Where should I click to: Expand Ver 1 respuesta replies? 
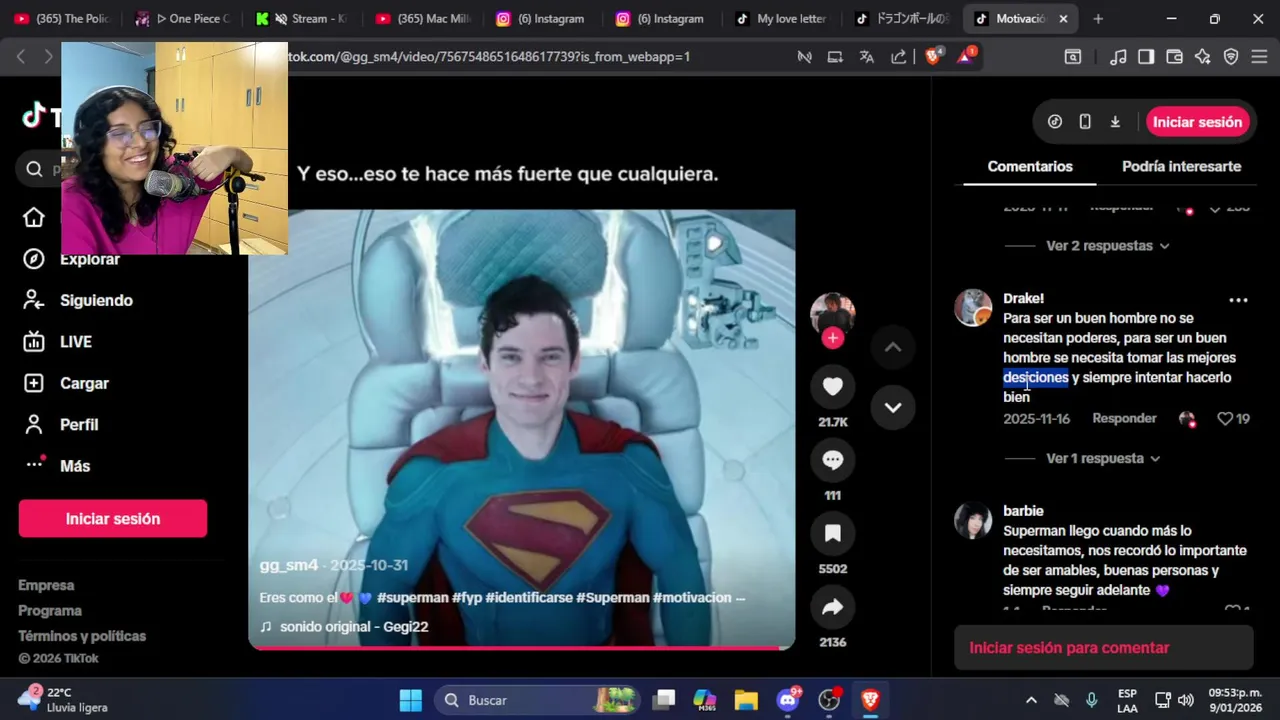(1103, 459)
